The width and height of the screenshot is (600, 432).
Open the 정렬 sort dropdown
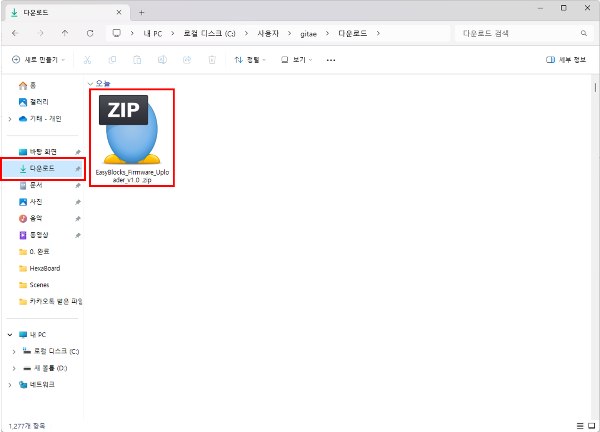pos(250,60)
